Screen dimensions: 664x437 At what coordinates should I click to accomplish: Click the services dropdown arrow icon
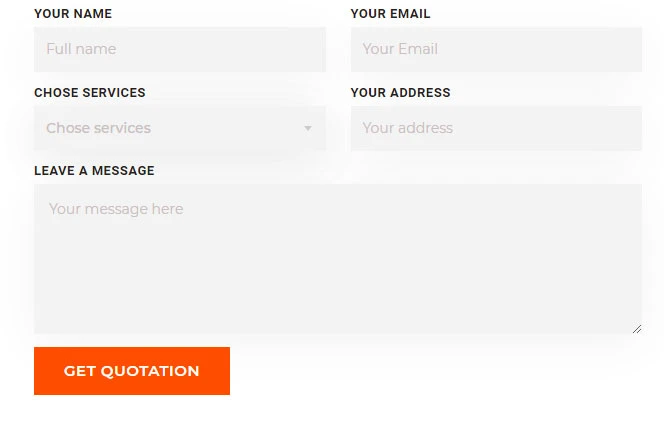click(308, 128)
